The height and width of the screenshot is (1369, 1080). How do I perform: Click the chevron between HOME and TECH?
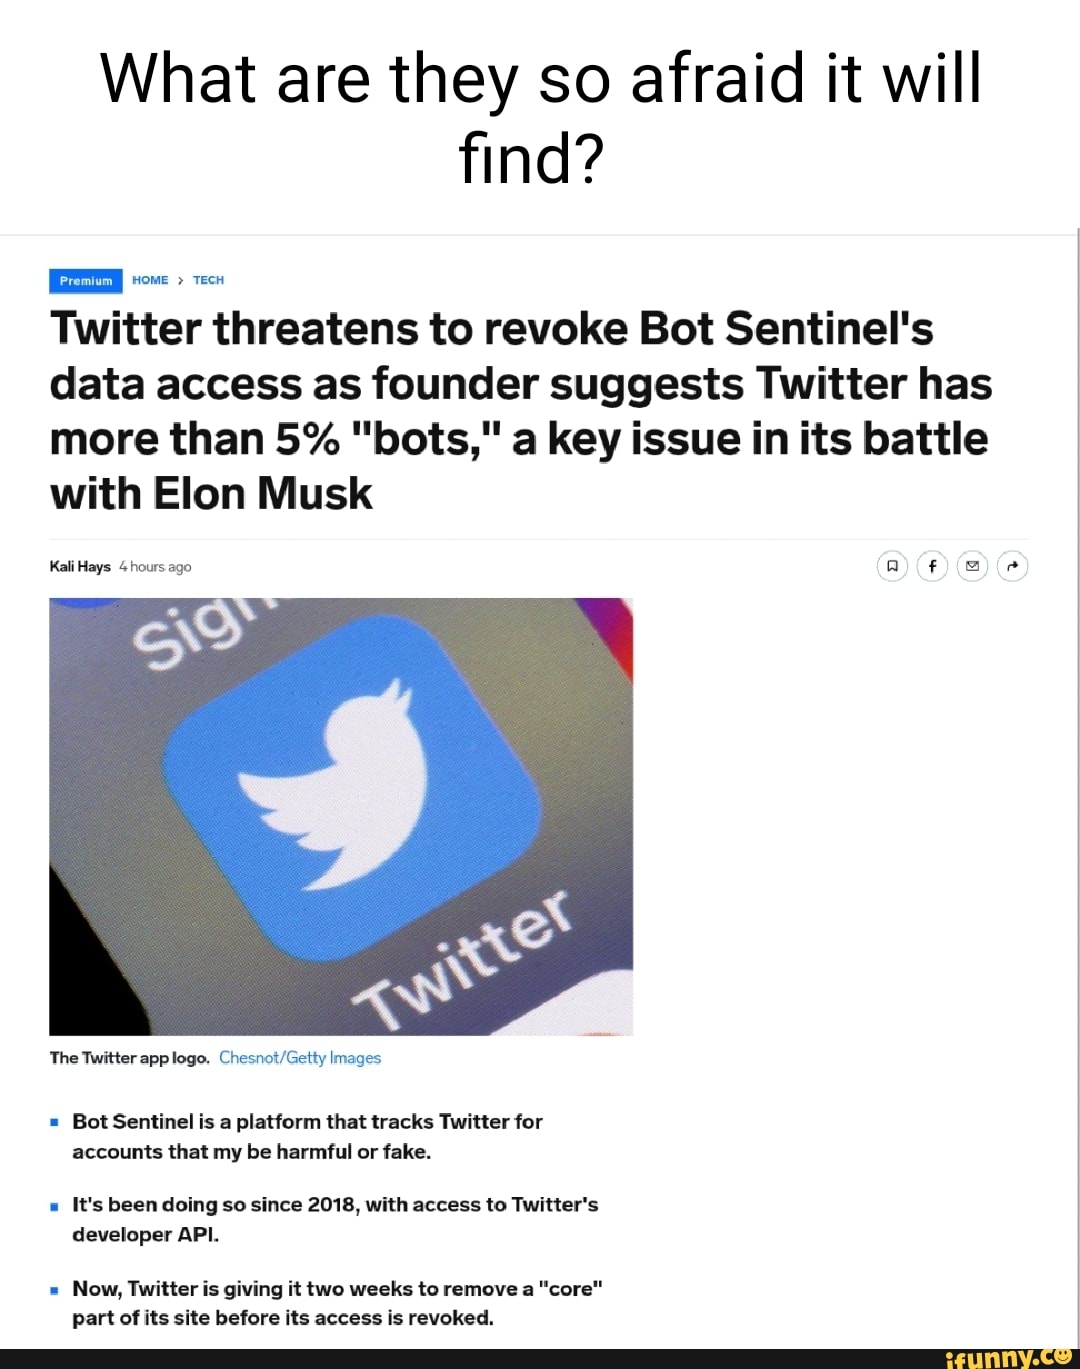[180, 280]
